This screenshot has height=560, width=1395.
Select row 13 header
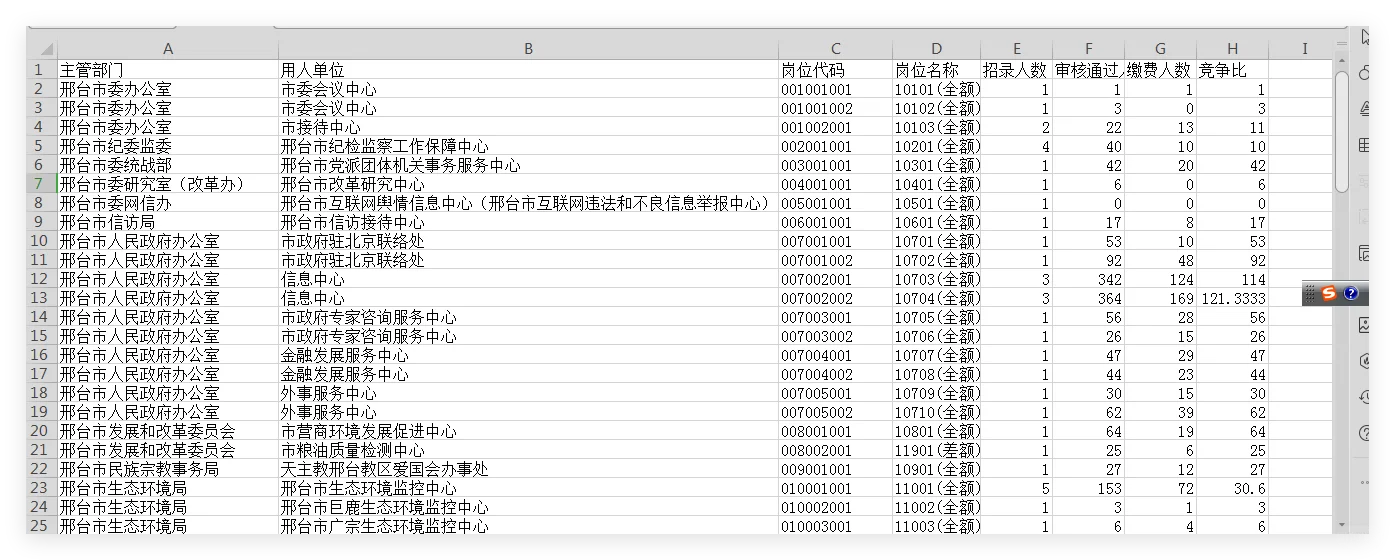coord(42,298)
